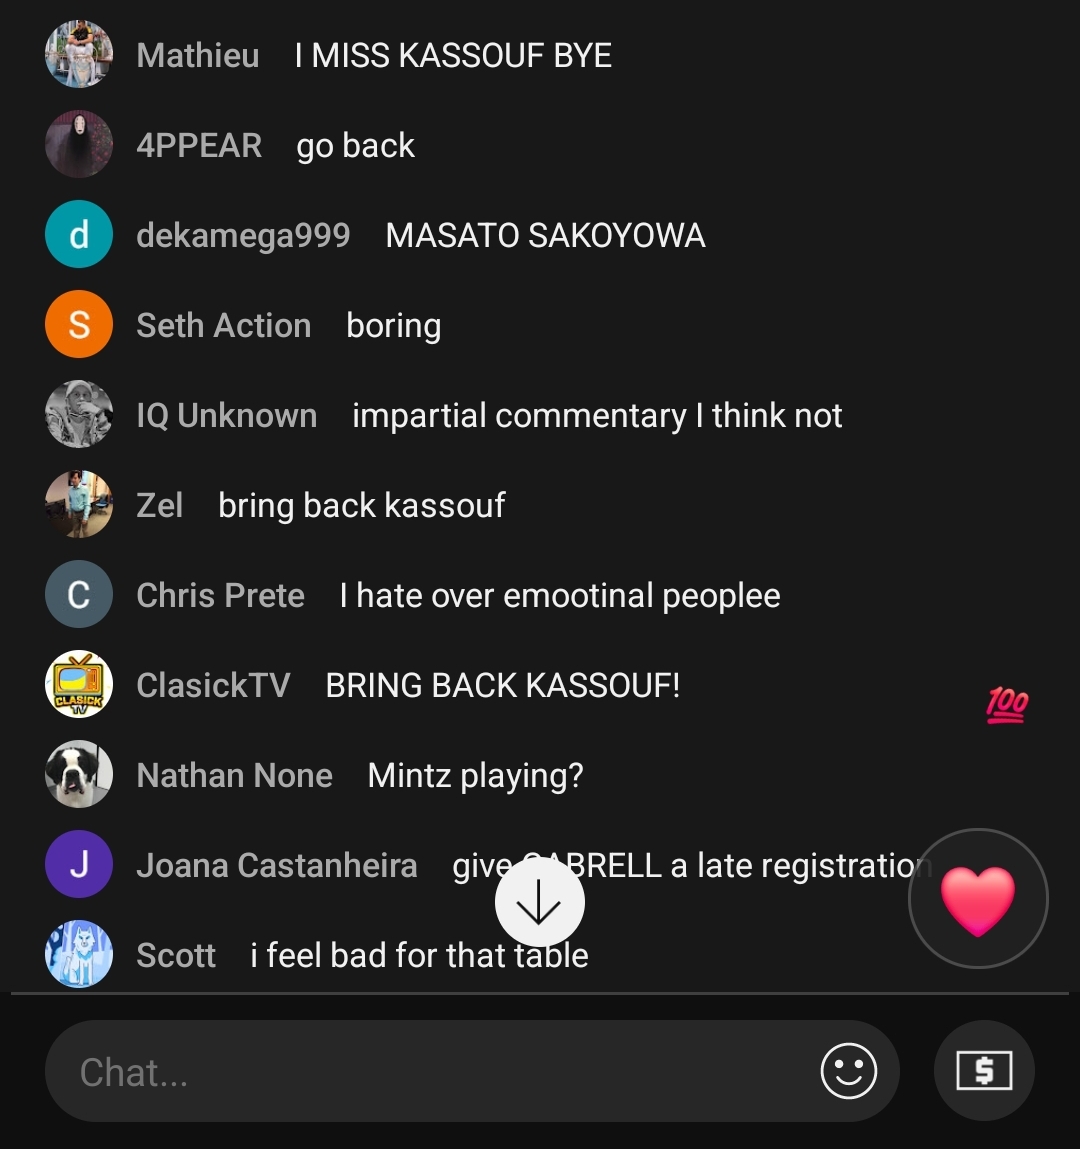
Task: Select the ClasickTV username
Action: [213, 685]
